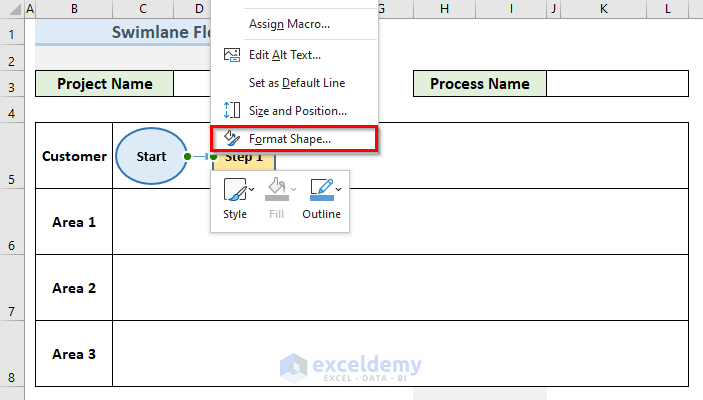Click the Format Shape paint bucket icon
This screenshot has height=400, width=703.
click(x=231, y=138)
